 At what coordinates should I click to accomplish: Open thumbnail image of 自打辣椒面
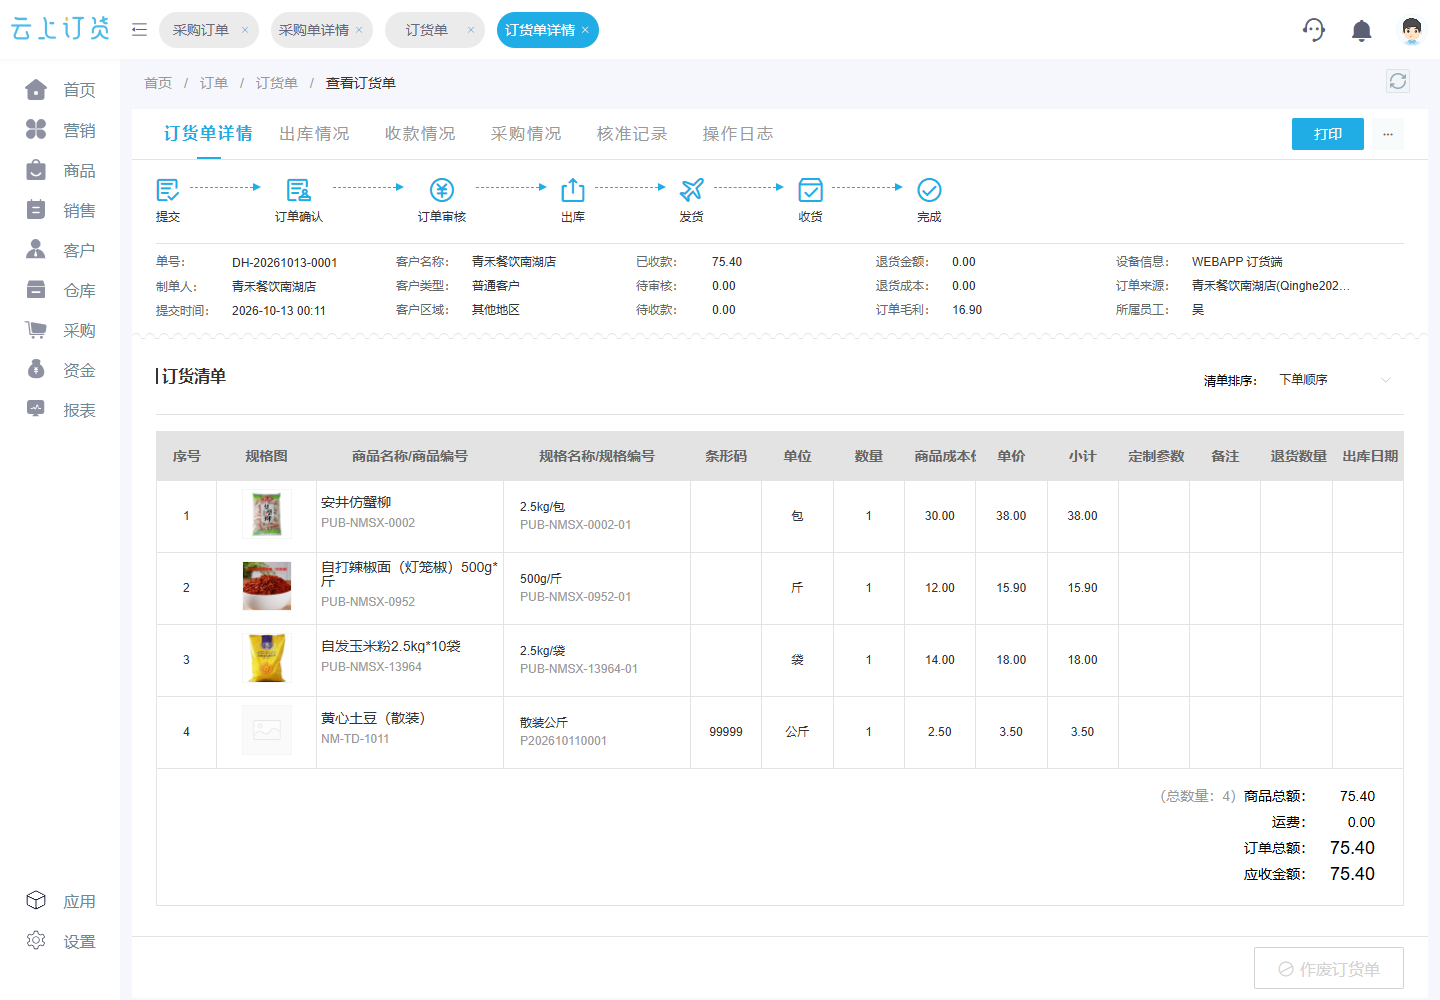tap(267, 586)
